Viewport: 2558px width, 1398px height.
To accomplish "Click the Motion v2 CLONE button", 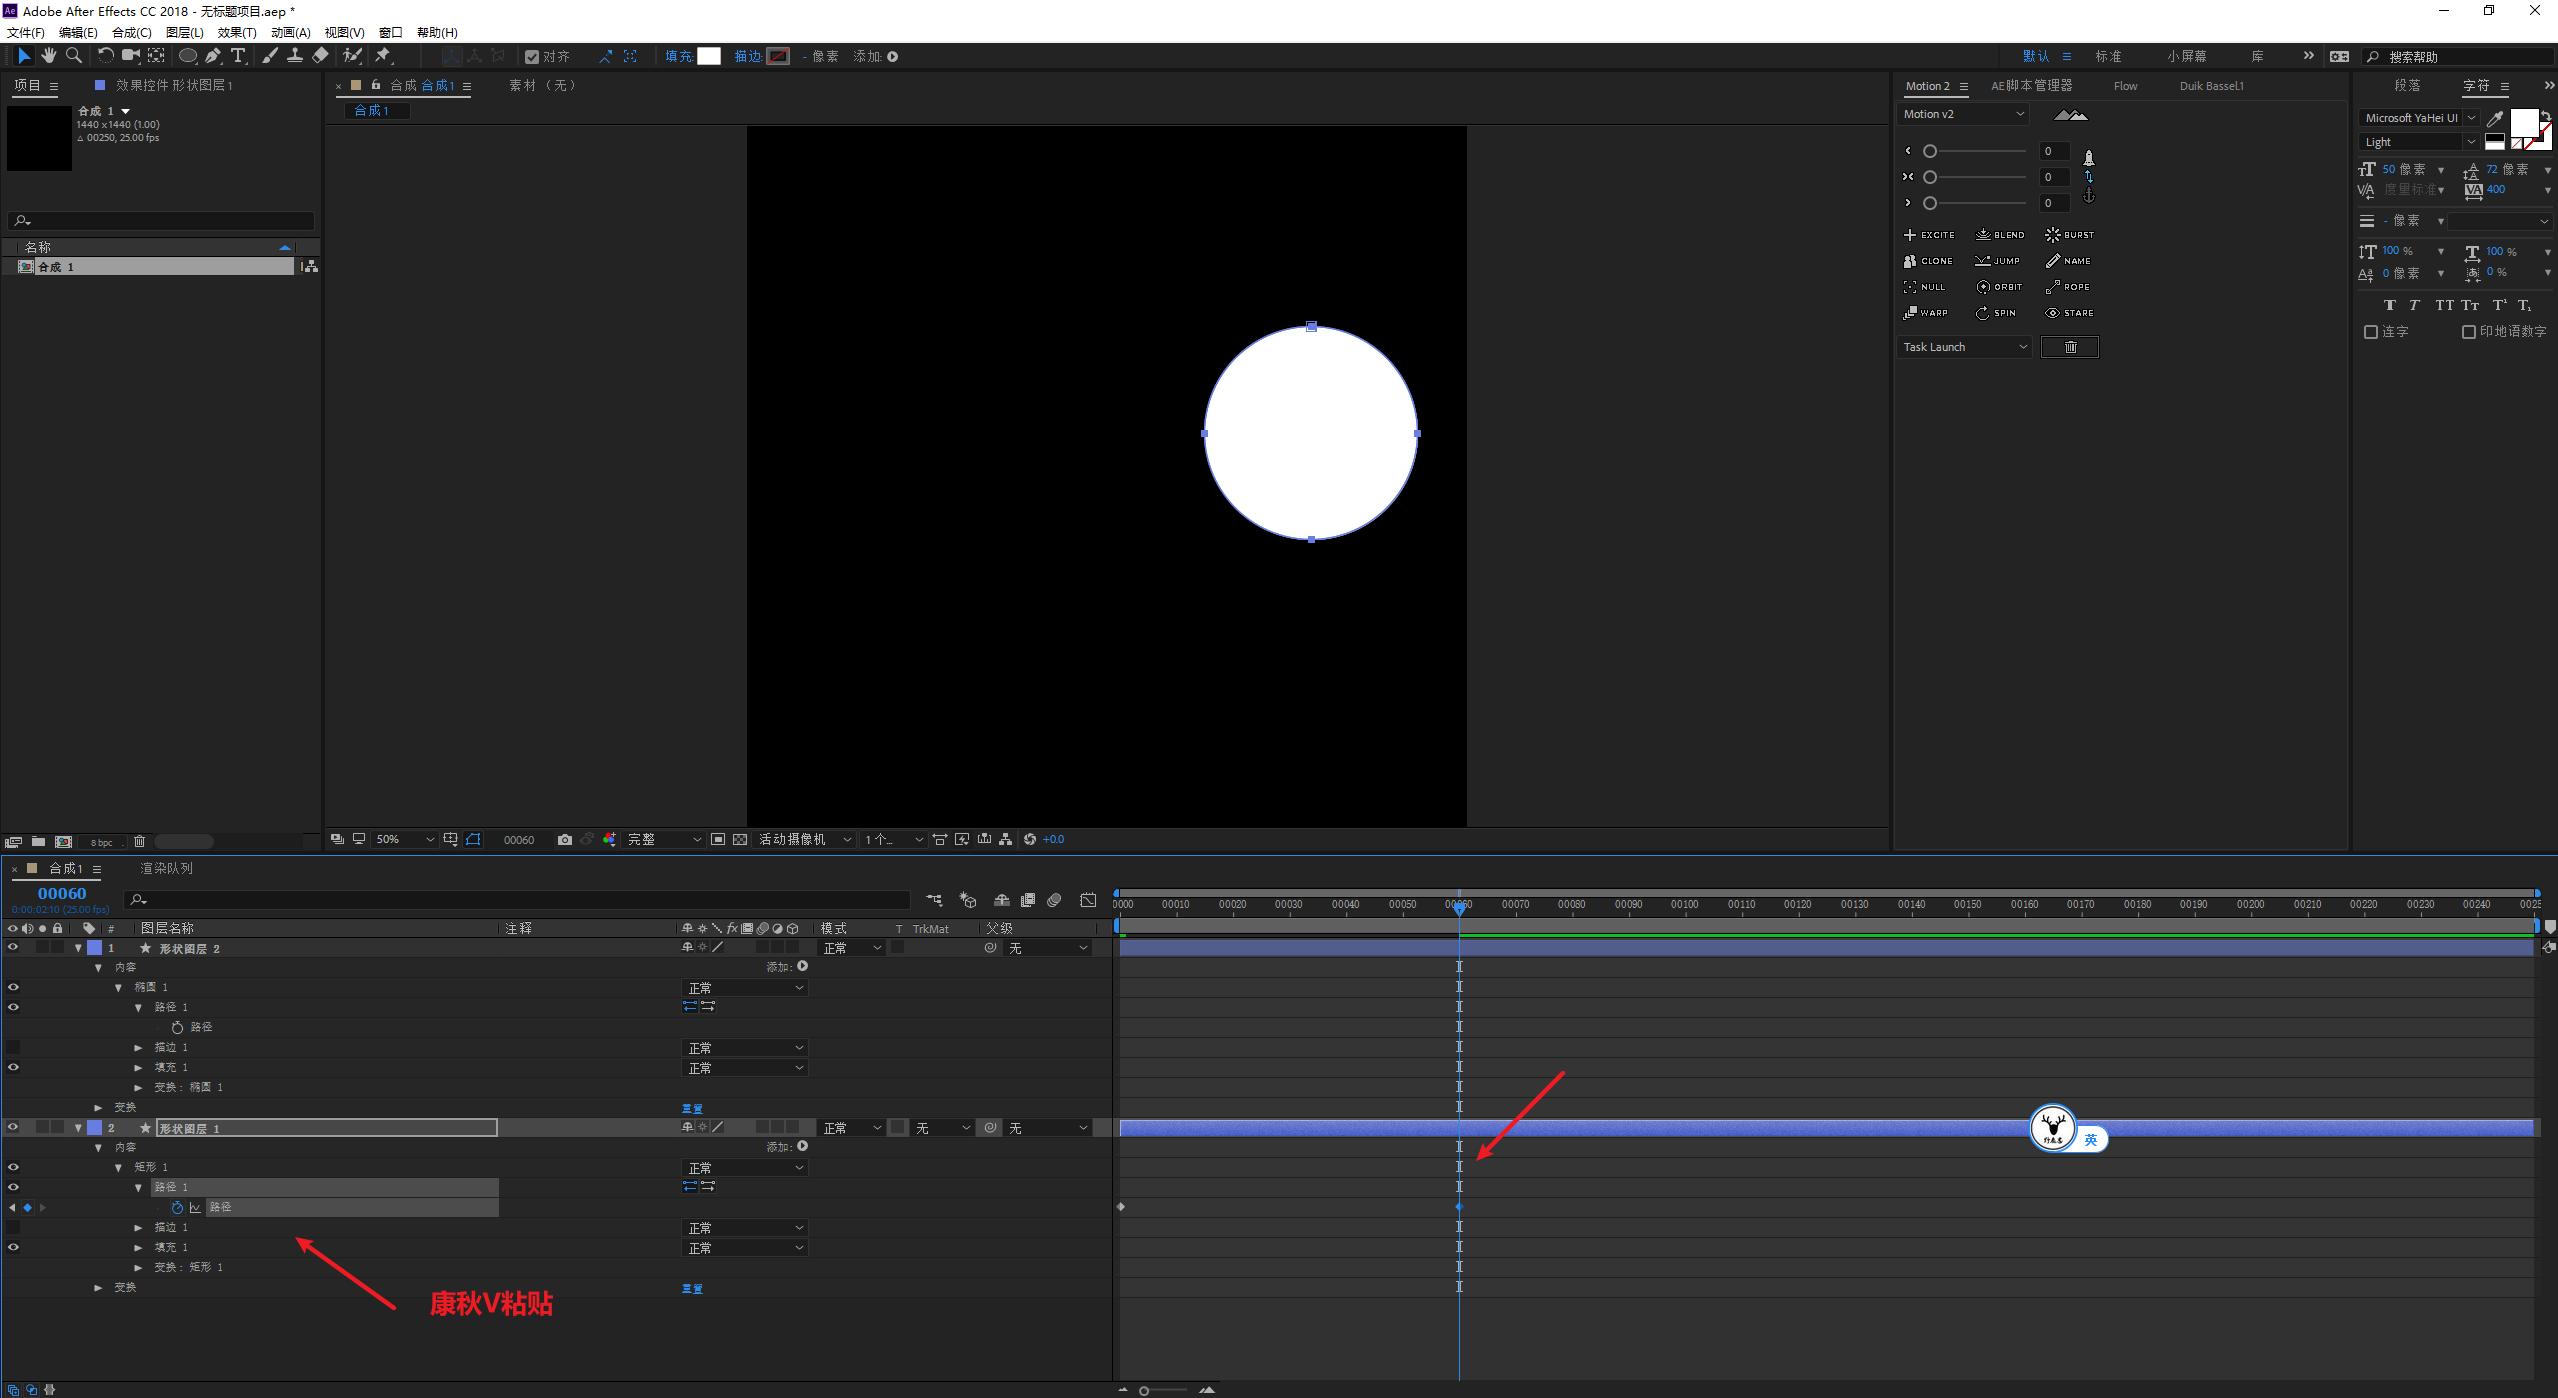I will click(1928, 261).
